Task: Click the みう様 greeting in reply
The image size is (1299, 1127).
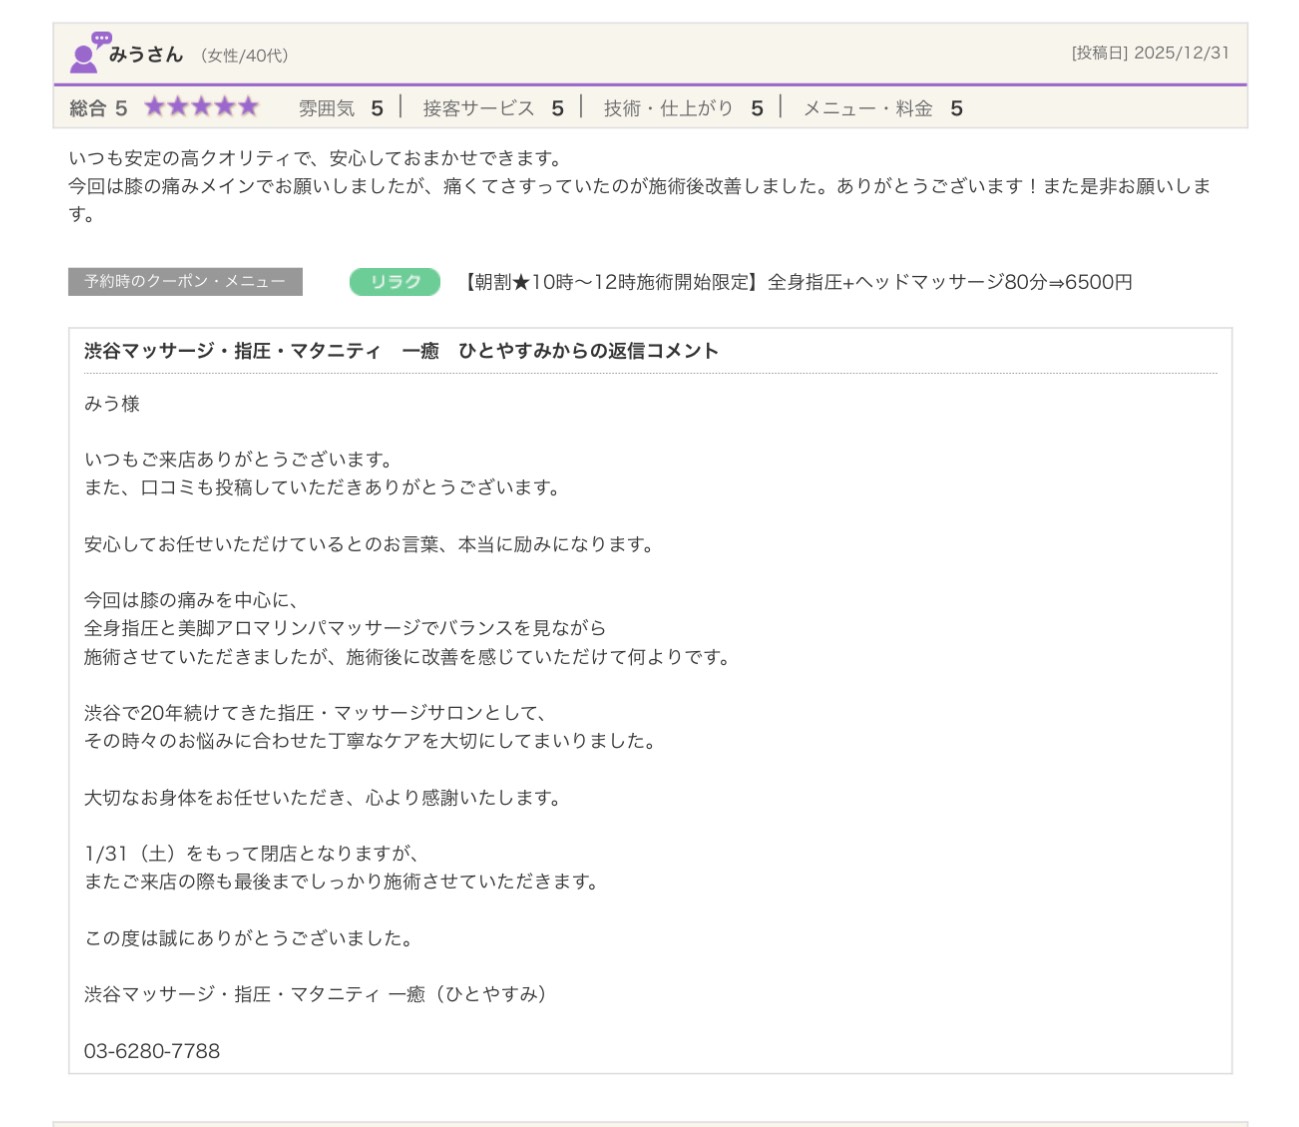Action: pyautogui.click(x=112, y=404)
